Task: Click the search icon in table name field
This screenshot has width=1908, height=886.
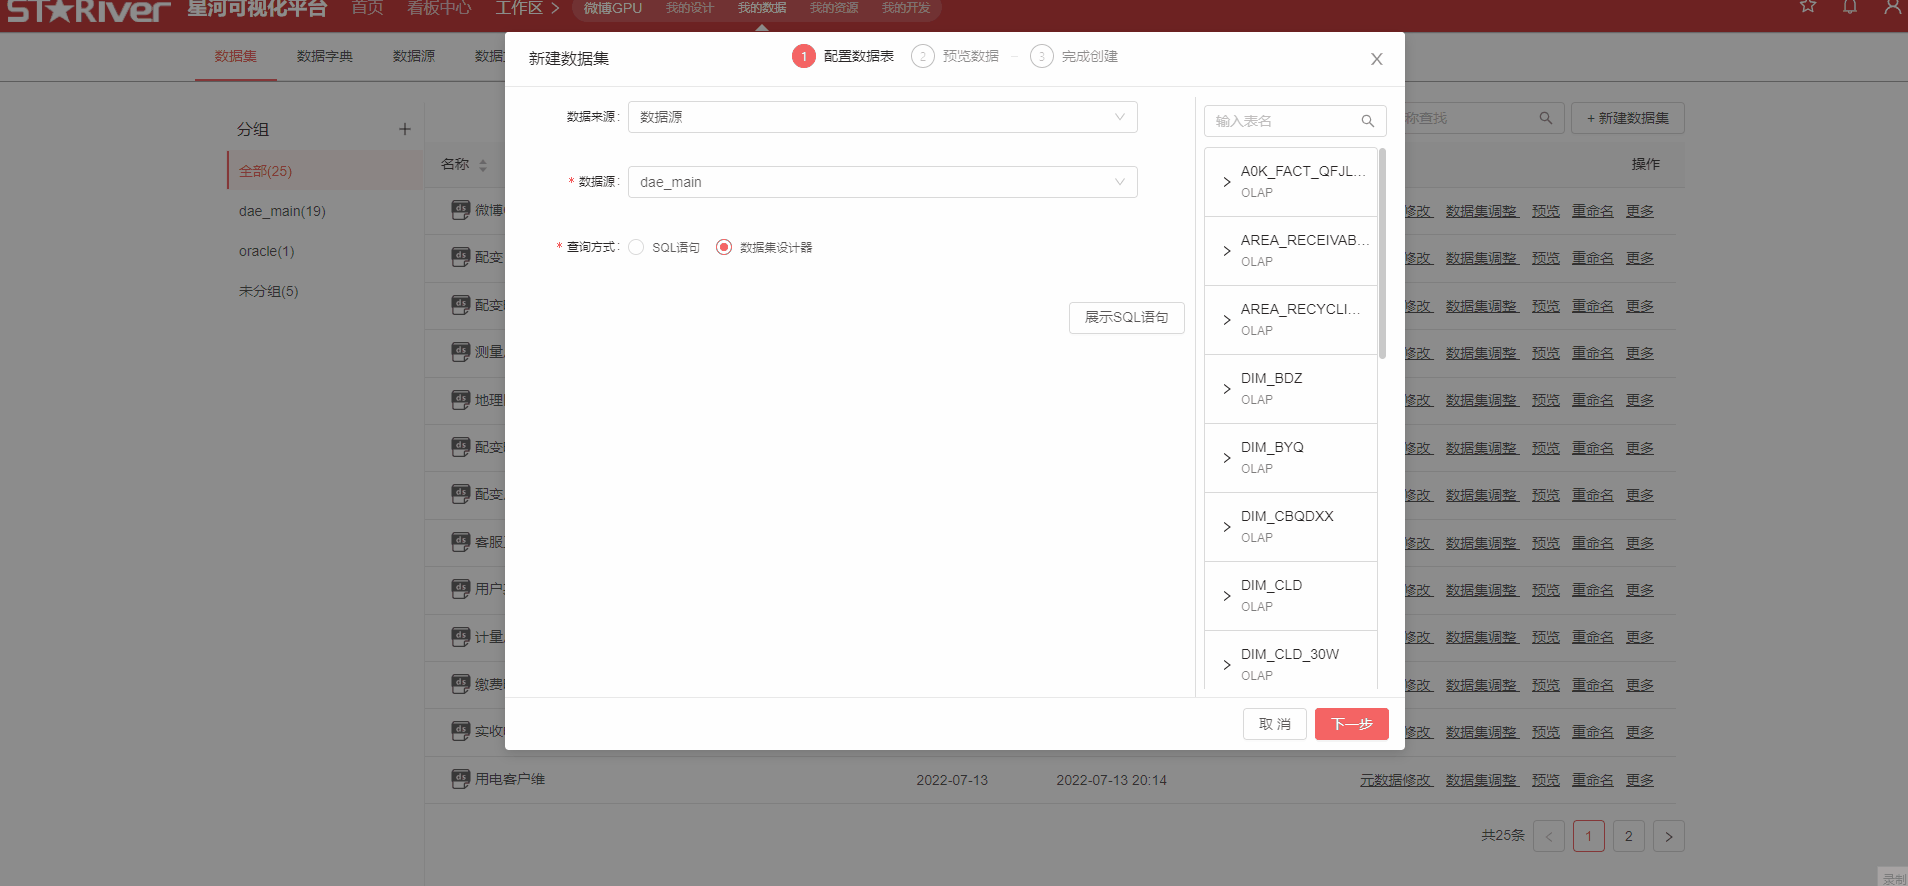Action: tap(1367, 121)
